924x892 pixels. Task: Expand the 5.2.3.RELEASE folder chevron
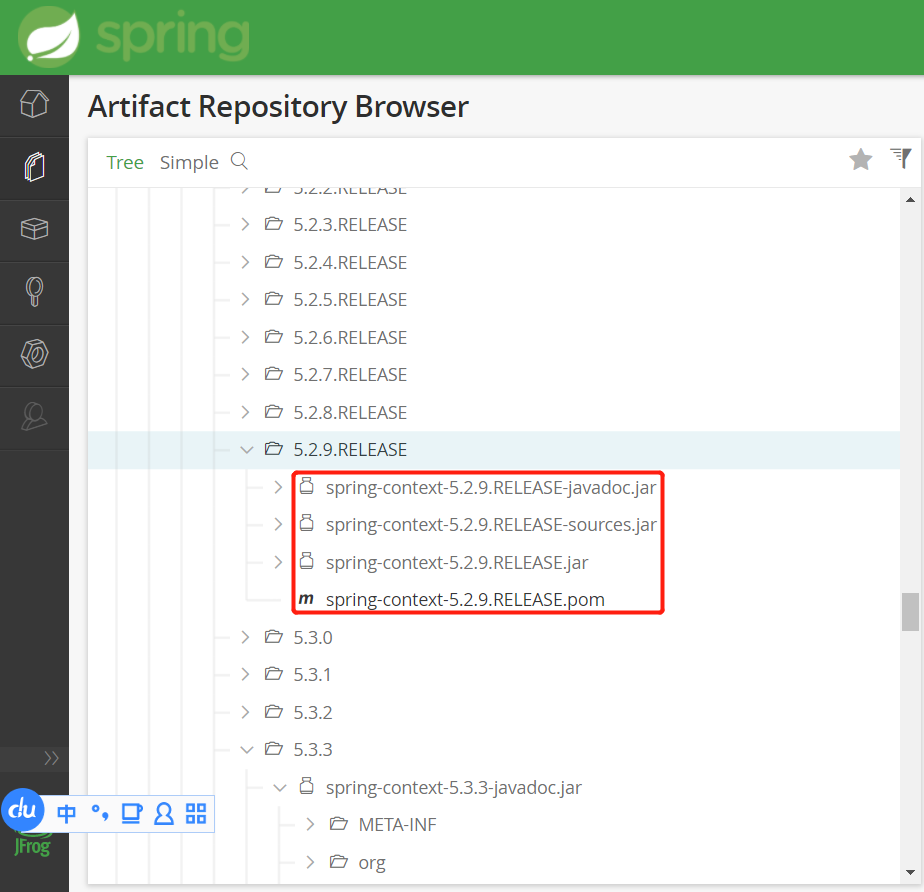click(246, 224)
